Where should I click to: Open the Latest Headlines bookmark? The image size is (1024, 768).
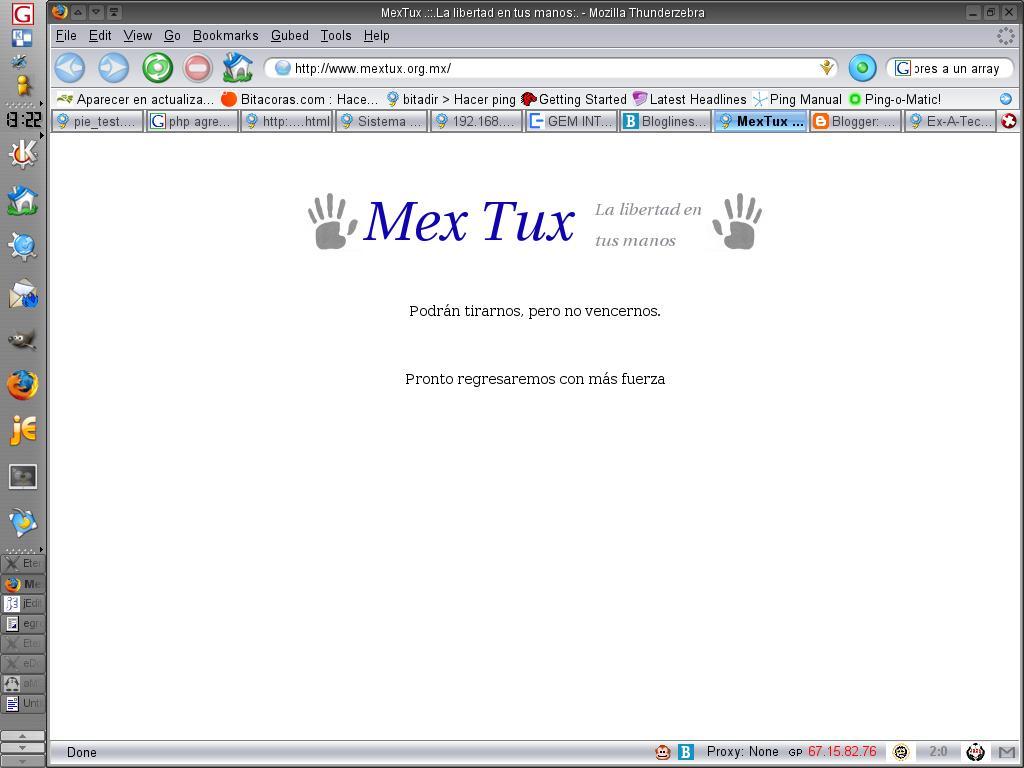(x=689, y=99)
